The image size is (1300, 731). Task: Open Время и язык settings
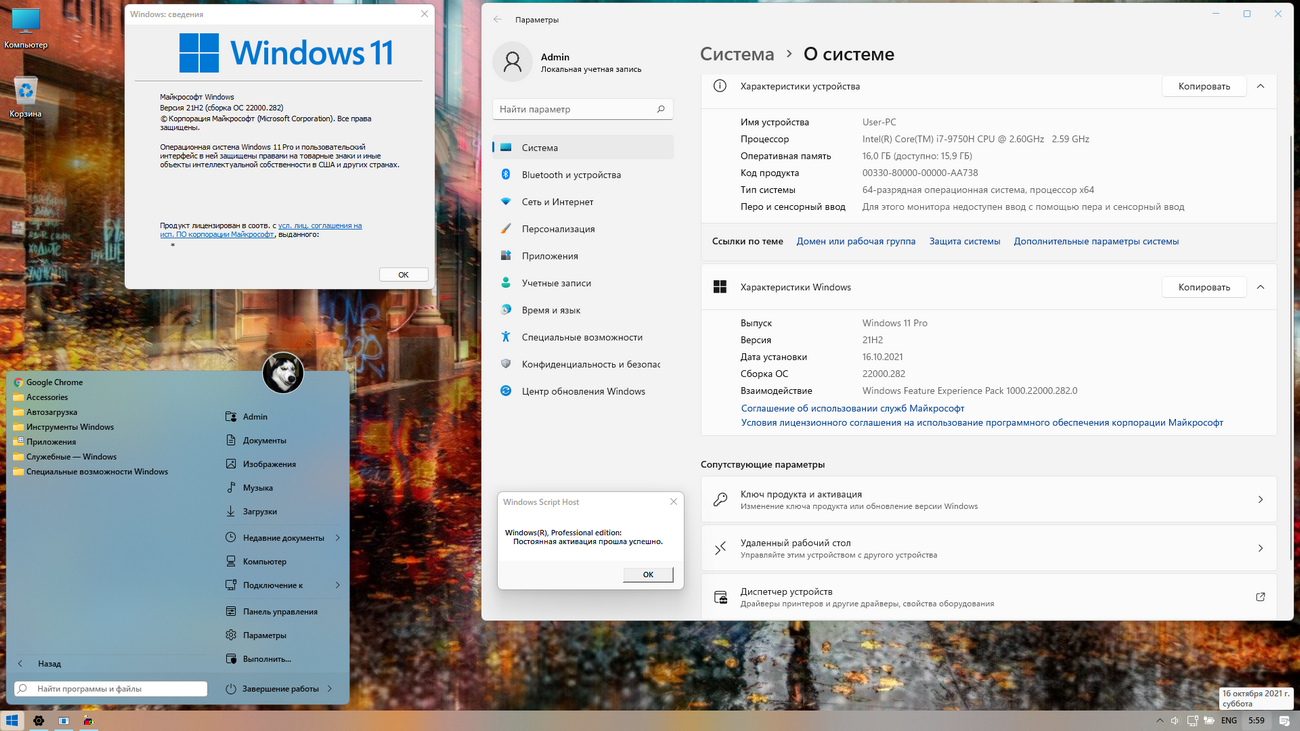[583, 310]
